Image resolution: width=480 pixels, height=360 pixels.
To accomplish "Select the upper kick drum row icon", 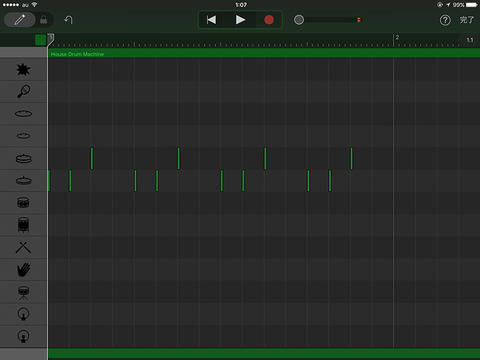I will 23,314.
